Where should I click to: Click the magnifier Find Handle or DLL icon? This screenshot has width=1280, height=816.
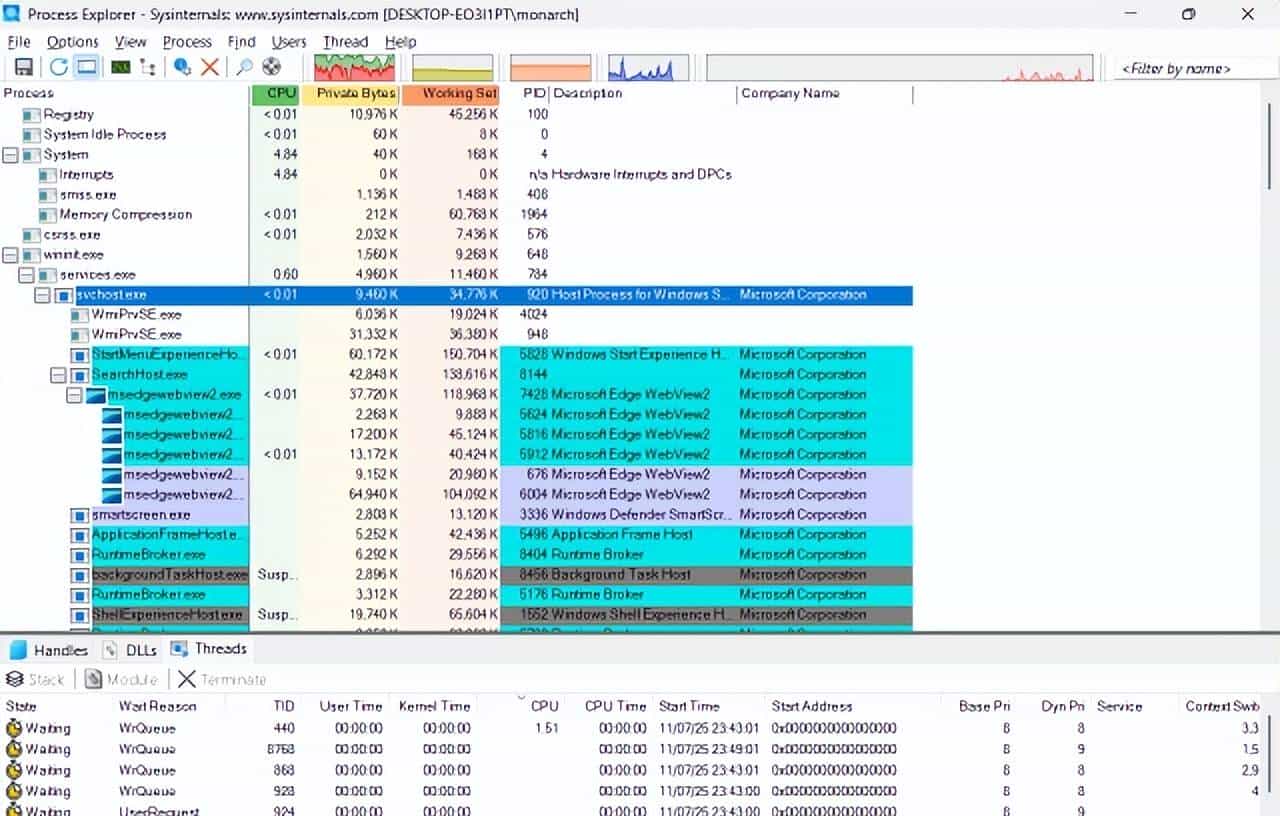[243, 67]
